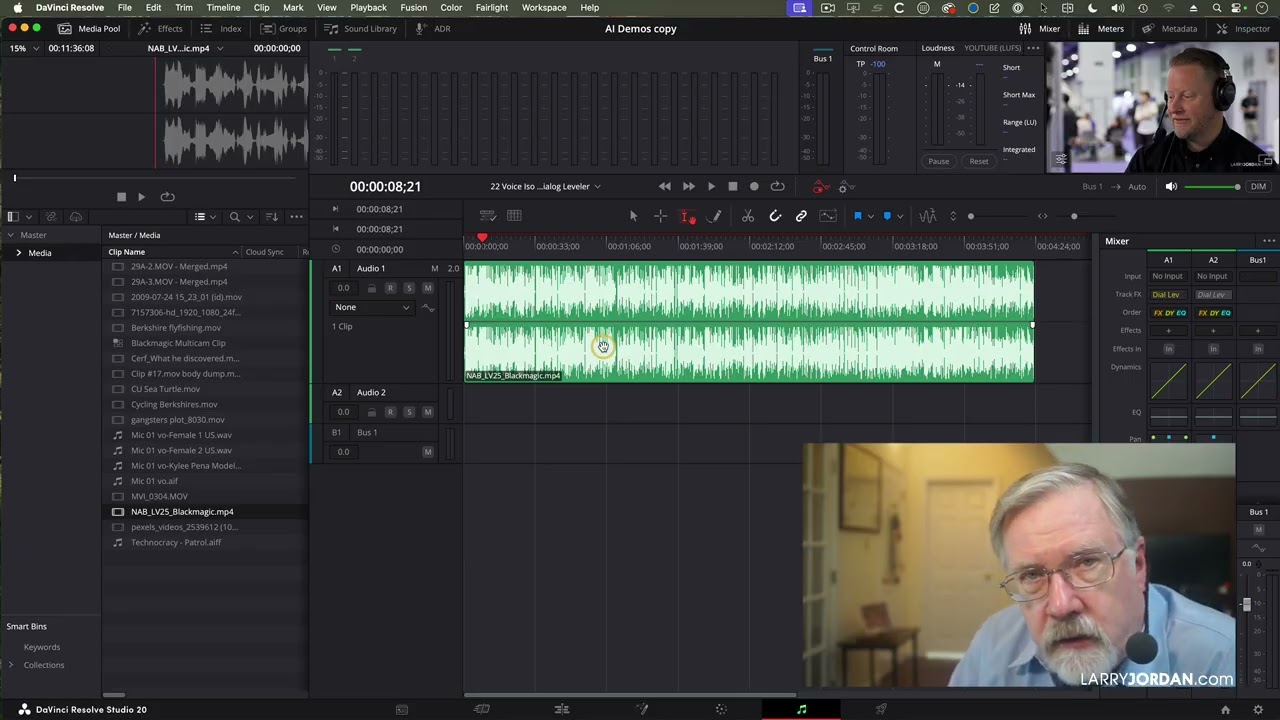1280x720 pixels.
Task: Stop the media pool preview clip
Action: (x=121, y=197)
